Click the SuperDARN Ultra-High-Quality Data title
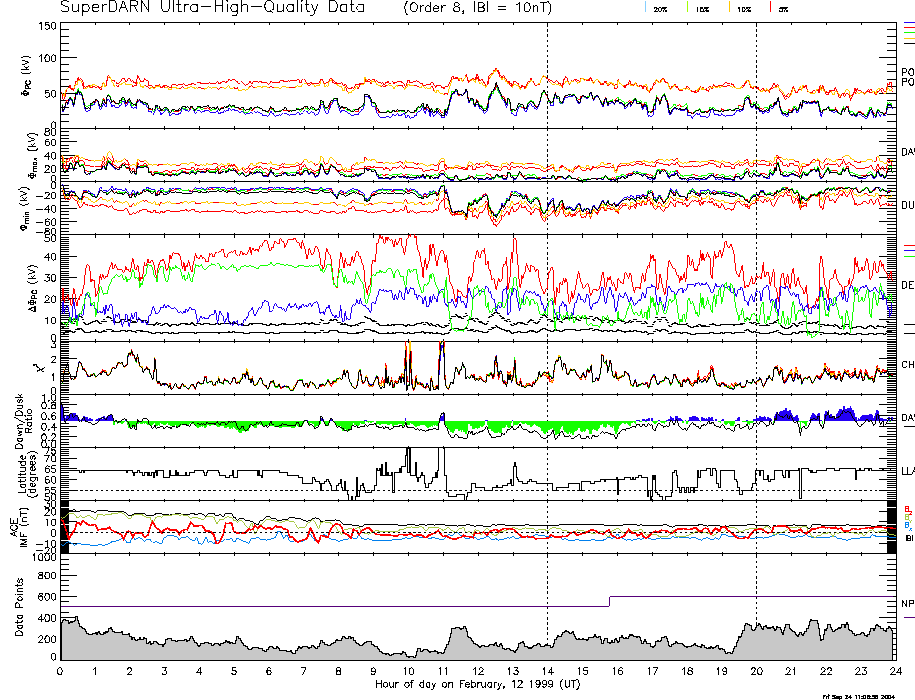The width and height of the screenshot is (915, 700). [x=199, y=8]
